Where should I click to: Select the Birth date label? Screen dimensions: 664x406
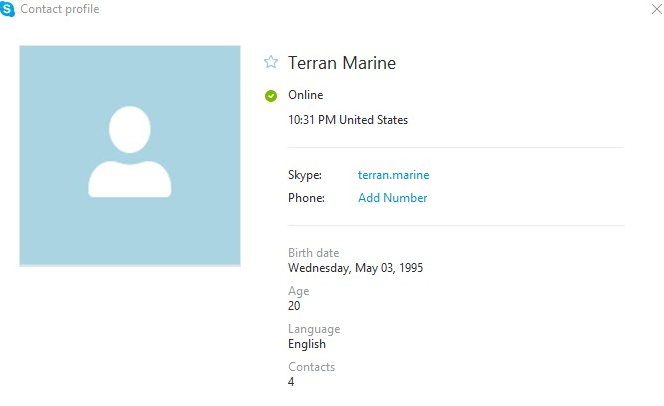tap(313, 253)
